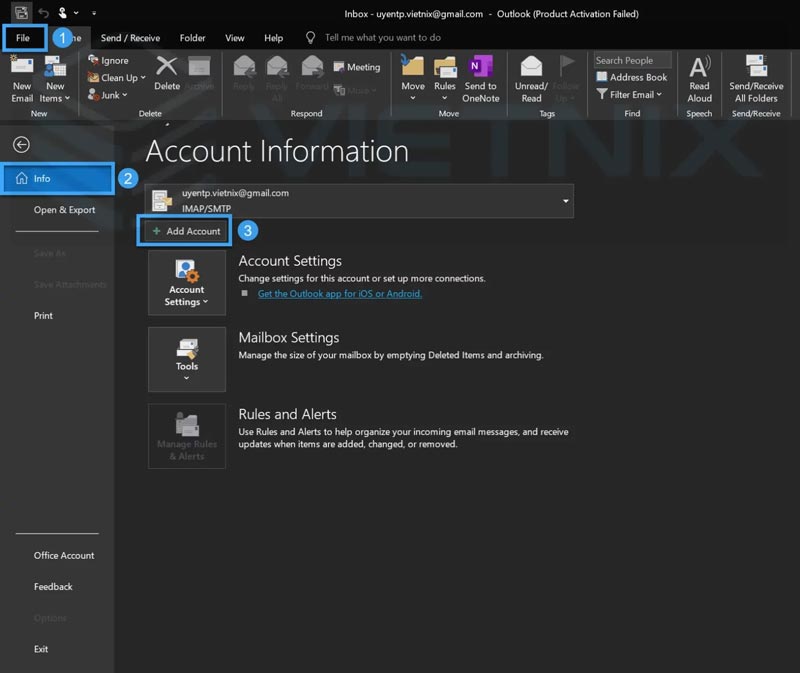Select Office Account in sidebar
This screenshot has width=800, height=673.
click(64, 556)
